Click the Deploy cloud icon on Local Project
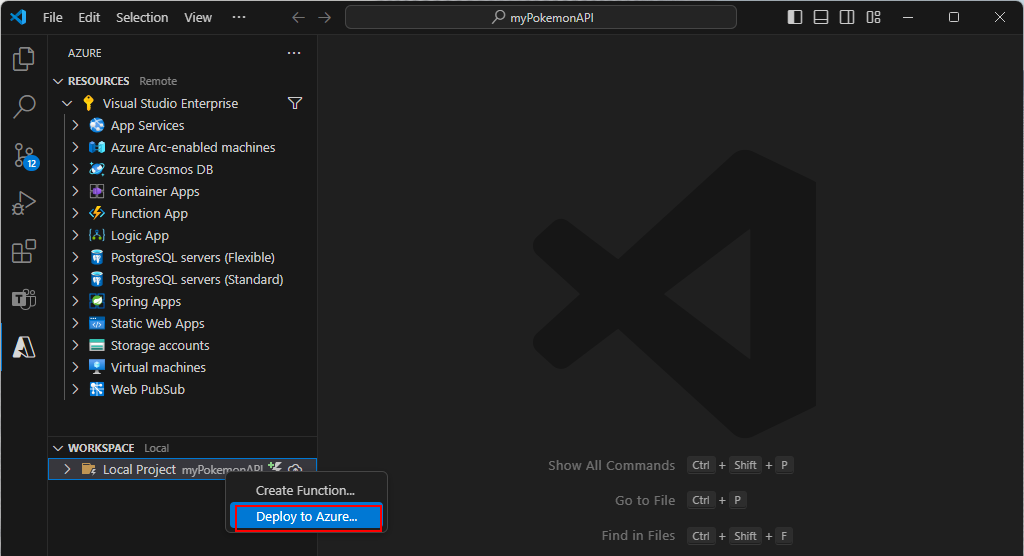 [295, 468]
